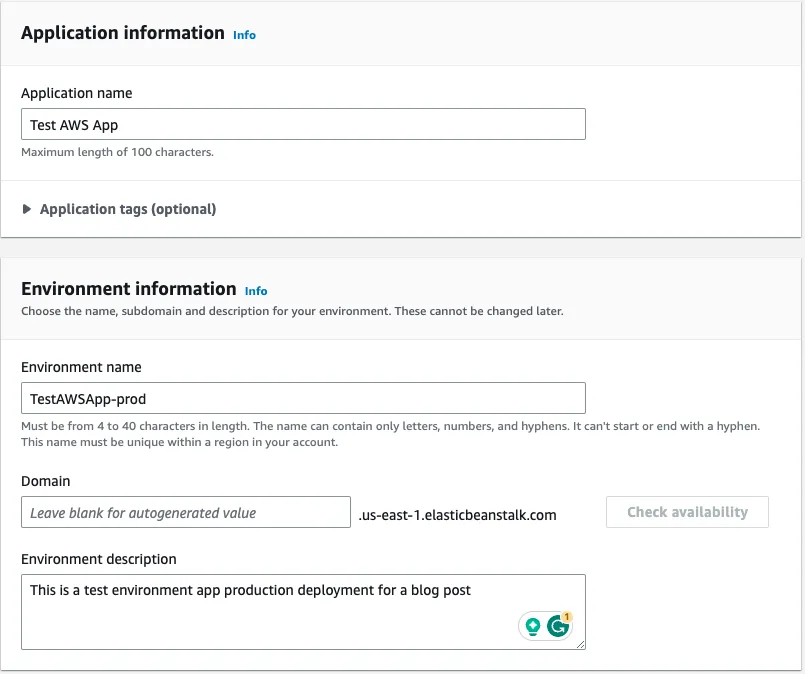Open the Info link beside Environment information
Viewport: 805px width, 674px height.
[255, 291]
